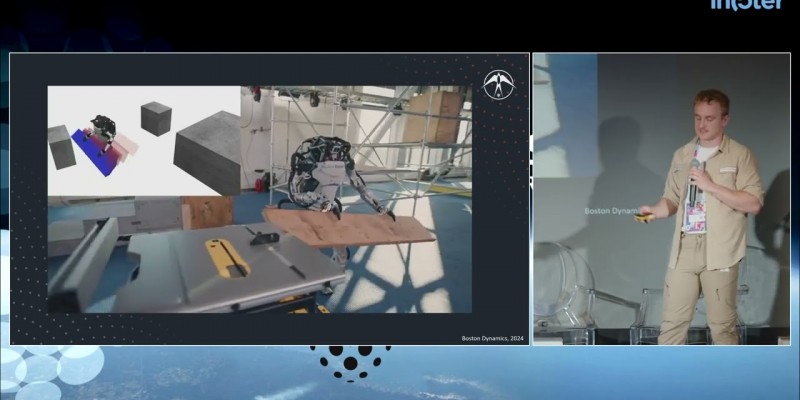This screenshot has width=800, height=400.
Task: Click the yellow clicker in presenter's hand
Action: 645,216
